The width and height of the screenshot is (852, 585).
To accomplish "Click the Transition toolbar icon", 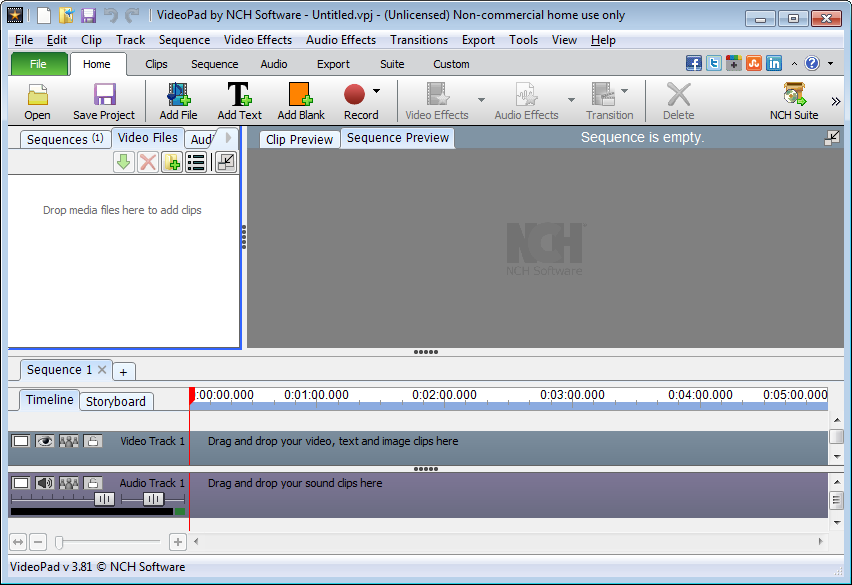I will [603, 94].
